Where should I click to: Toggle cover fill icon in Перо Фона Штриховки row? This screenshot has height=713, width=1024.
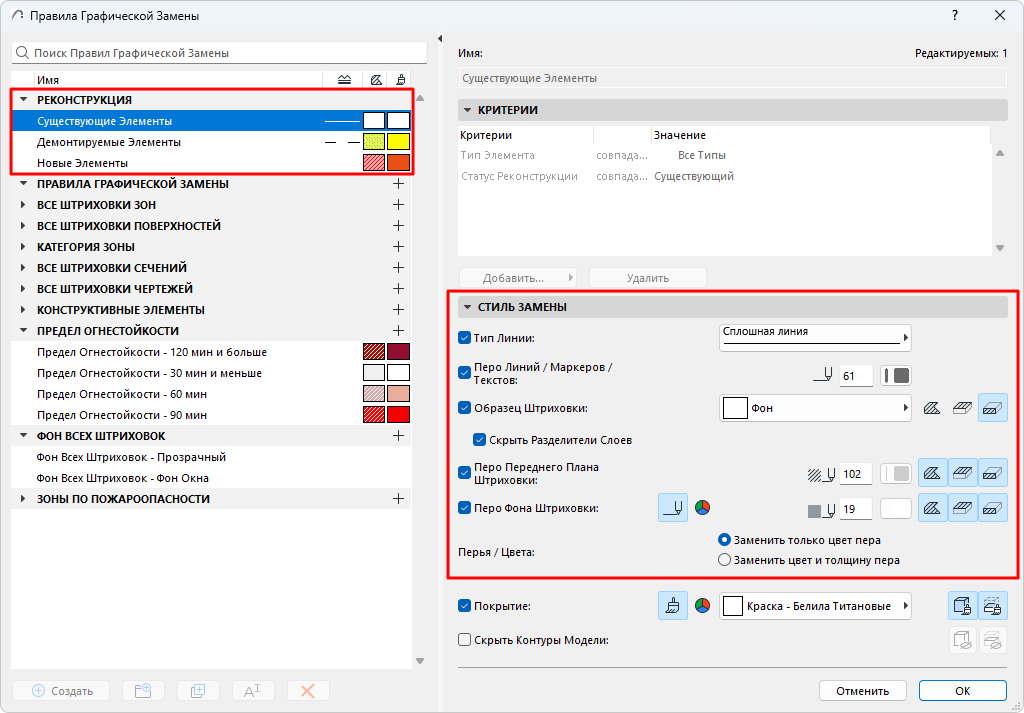point(963,508)
